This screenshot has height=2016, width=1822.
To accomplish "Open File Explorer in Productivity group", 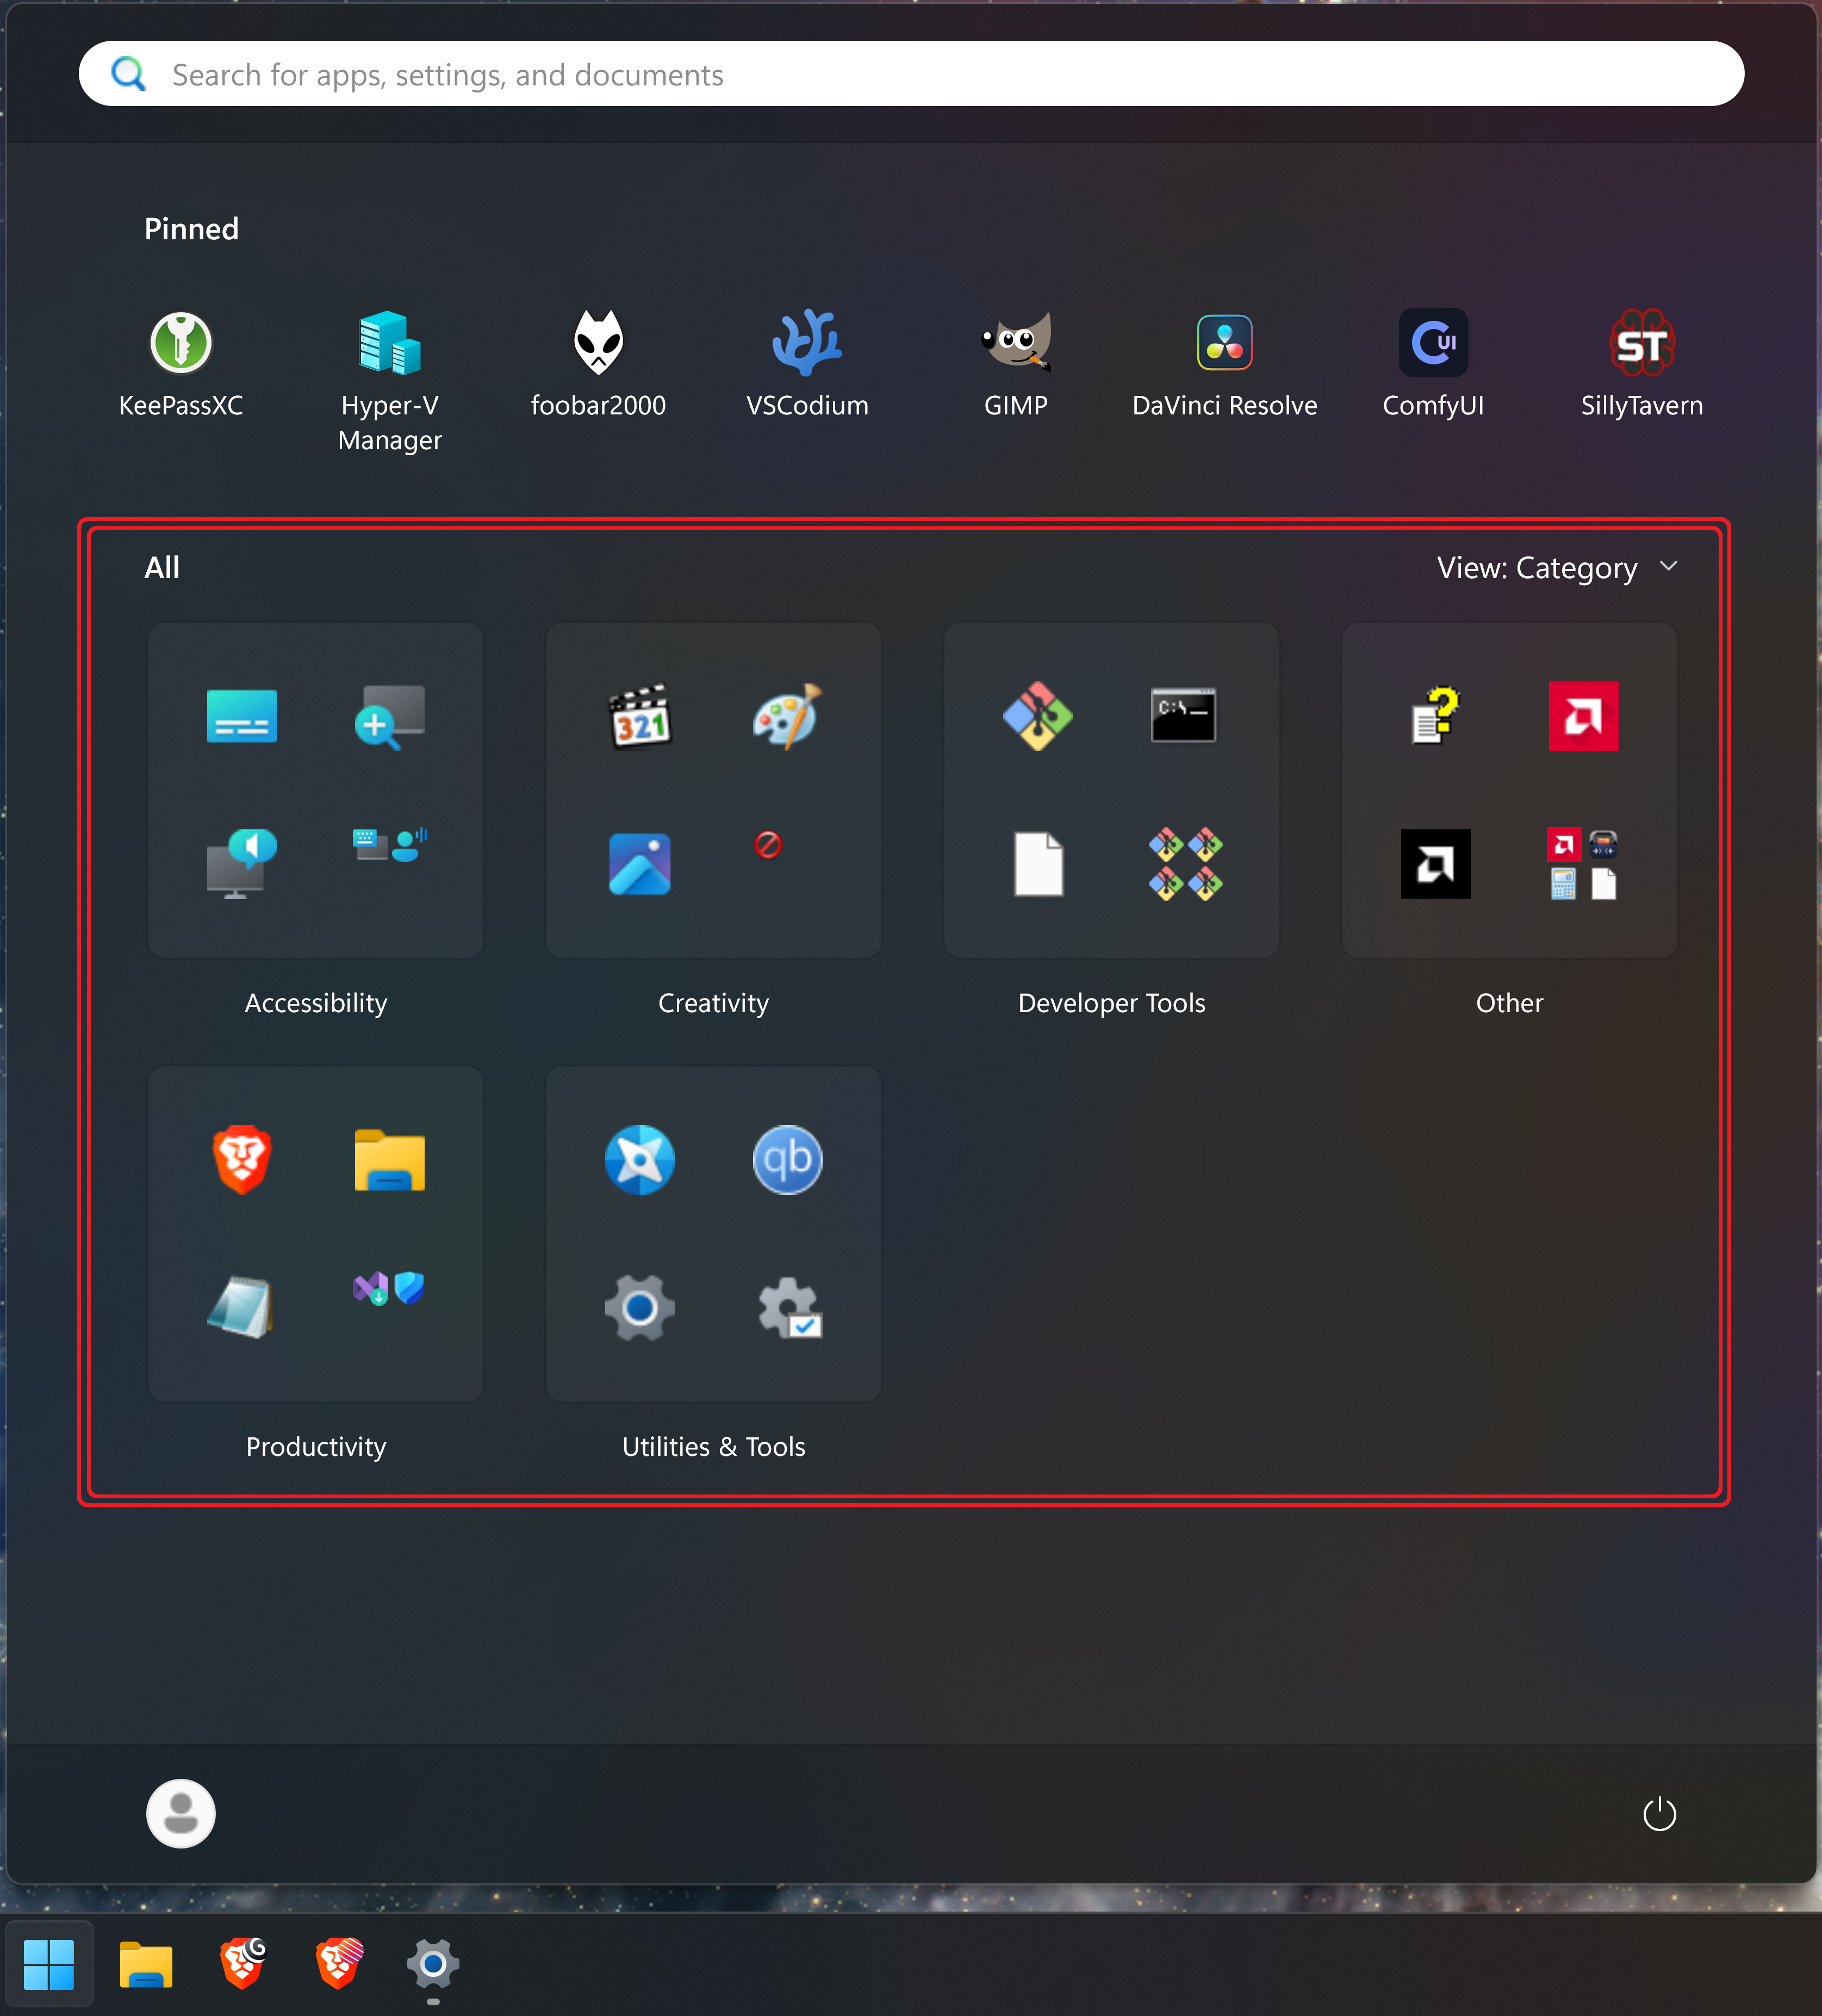I will (x=390, y=1160).
